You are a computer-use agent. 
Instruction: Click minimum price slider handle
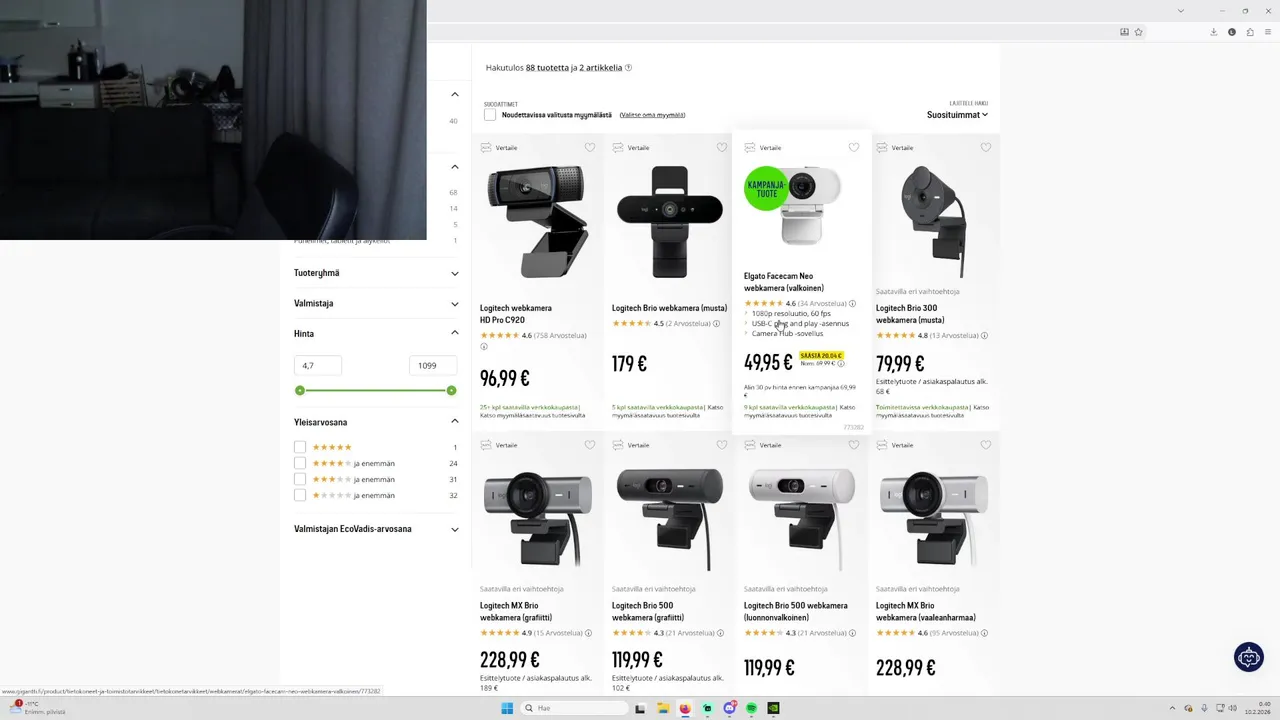tap(300, 390)
